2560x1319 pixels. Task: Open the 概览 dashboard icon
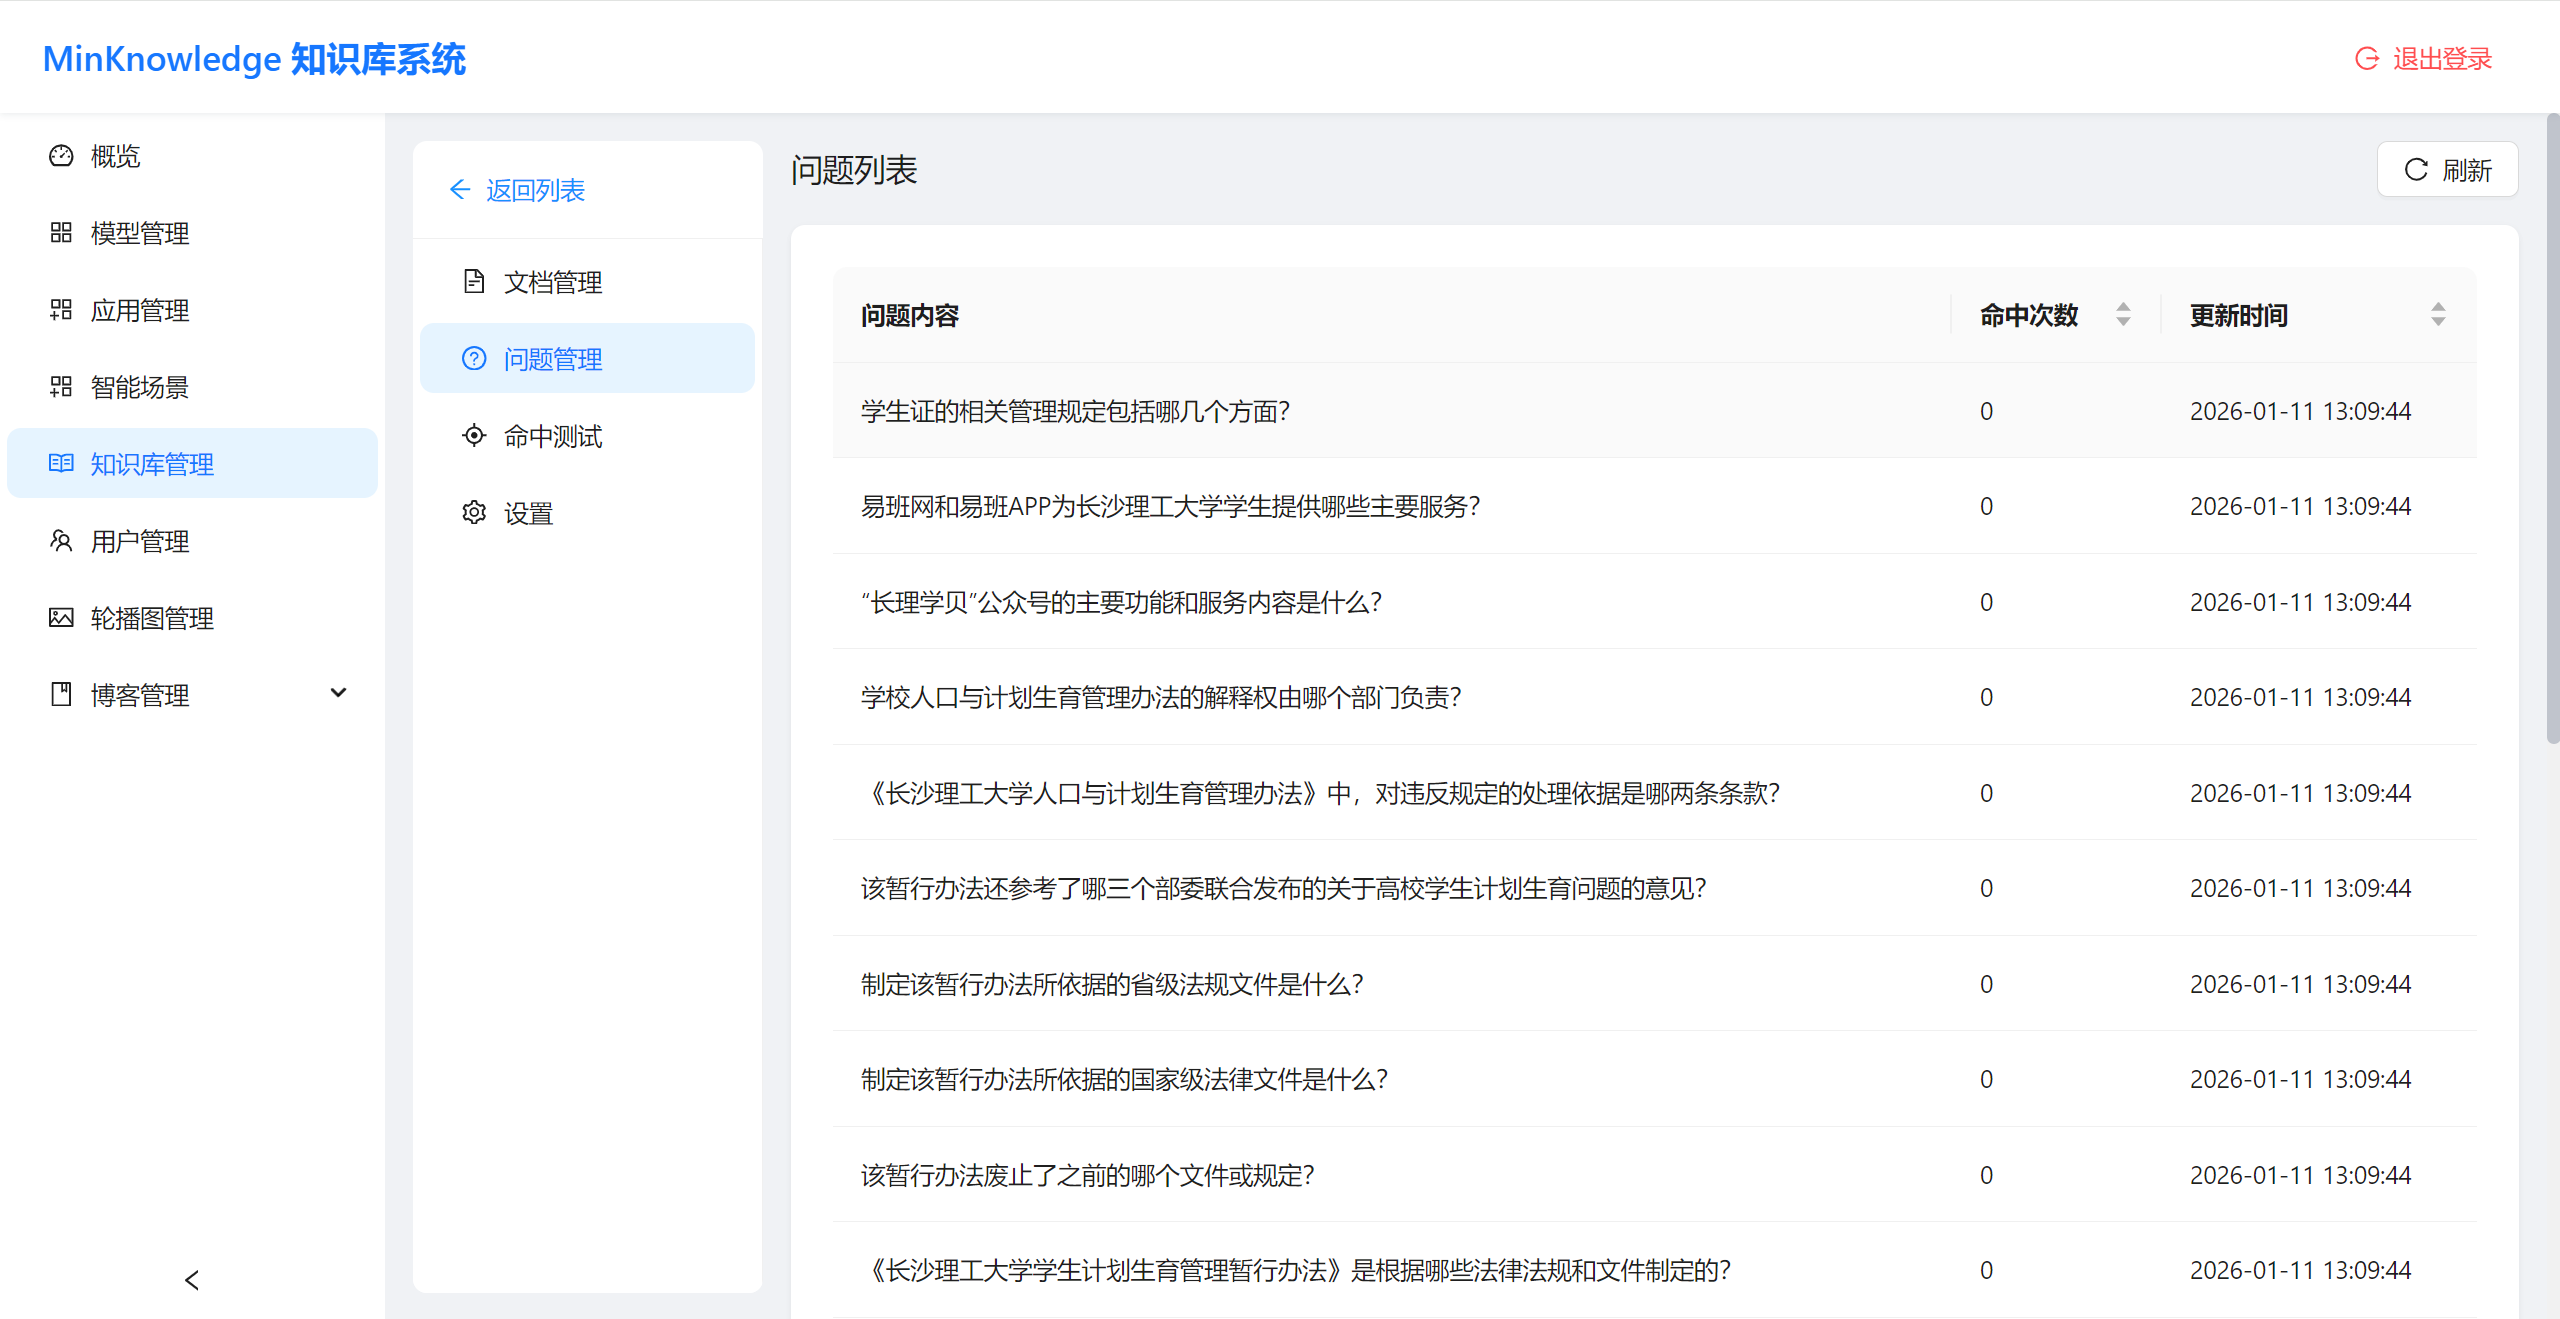(61, 156)
